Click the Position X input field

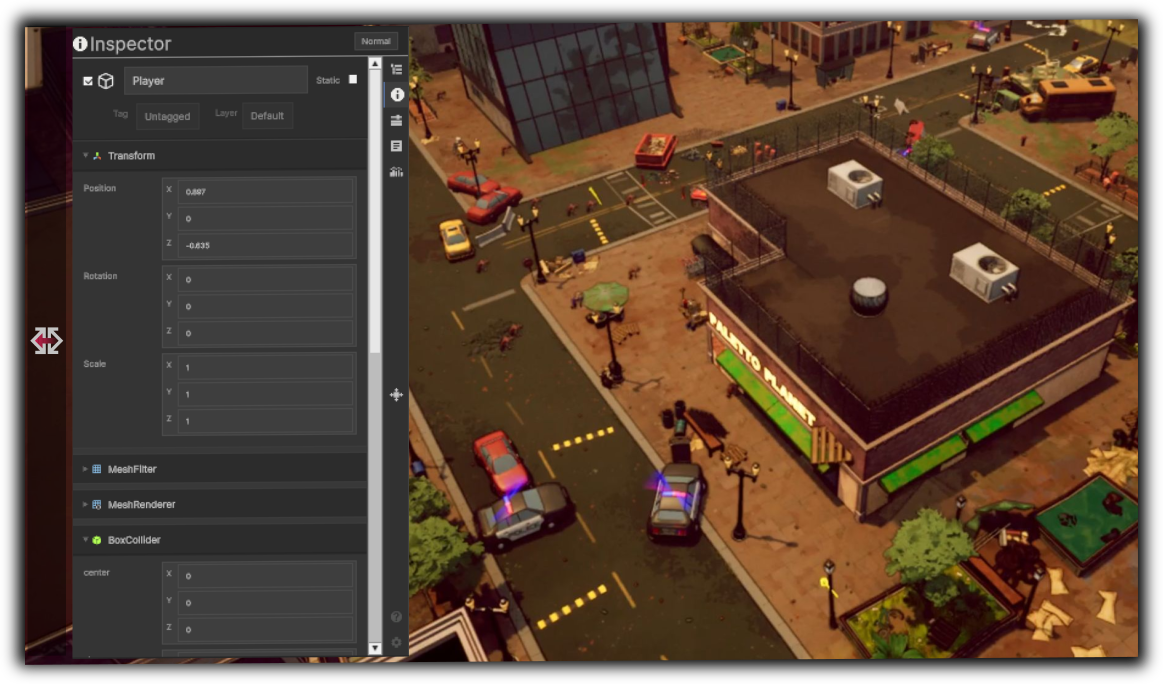point(265,191)
